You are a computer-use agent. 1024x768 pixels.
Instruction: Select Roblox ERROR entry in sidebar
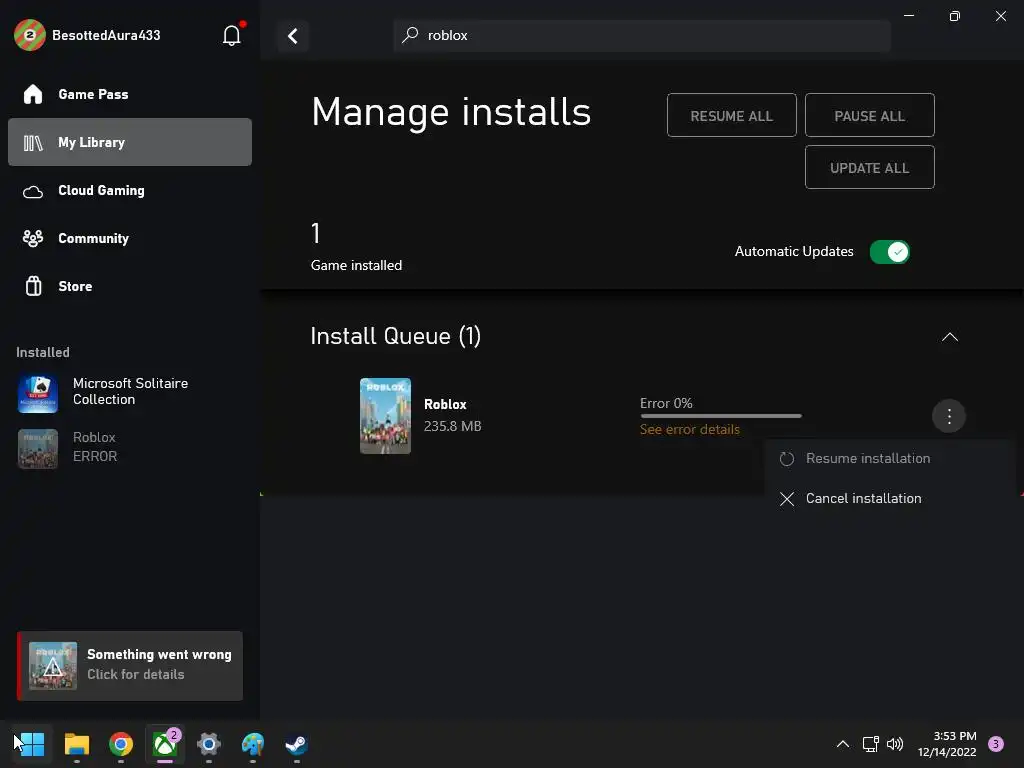click(130, 448)
